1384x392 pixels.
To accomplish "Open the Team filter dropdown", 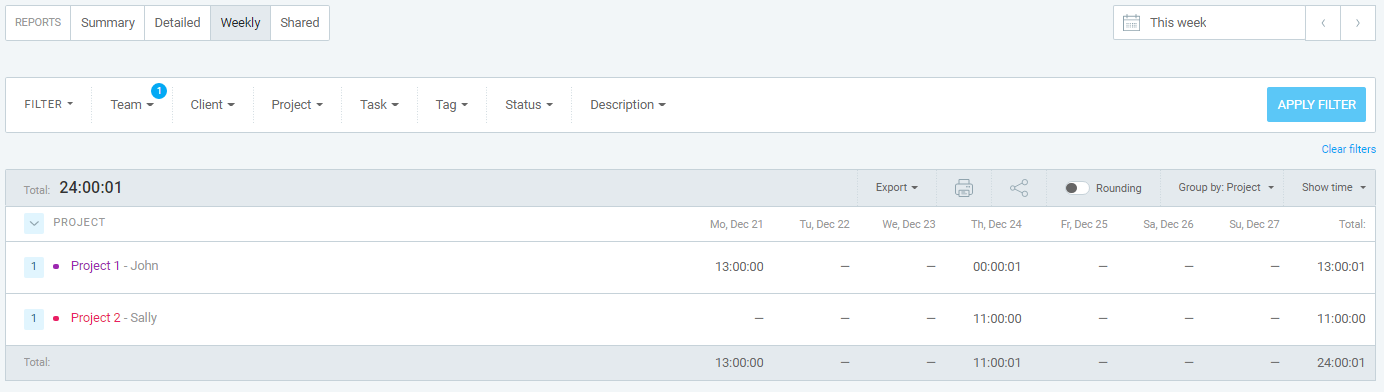I will pyautogui.click(x=132, y=105).
